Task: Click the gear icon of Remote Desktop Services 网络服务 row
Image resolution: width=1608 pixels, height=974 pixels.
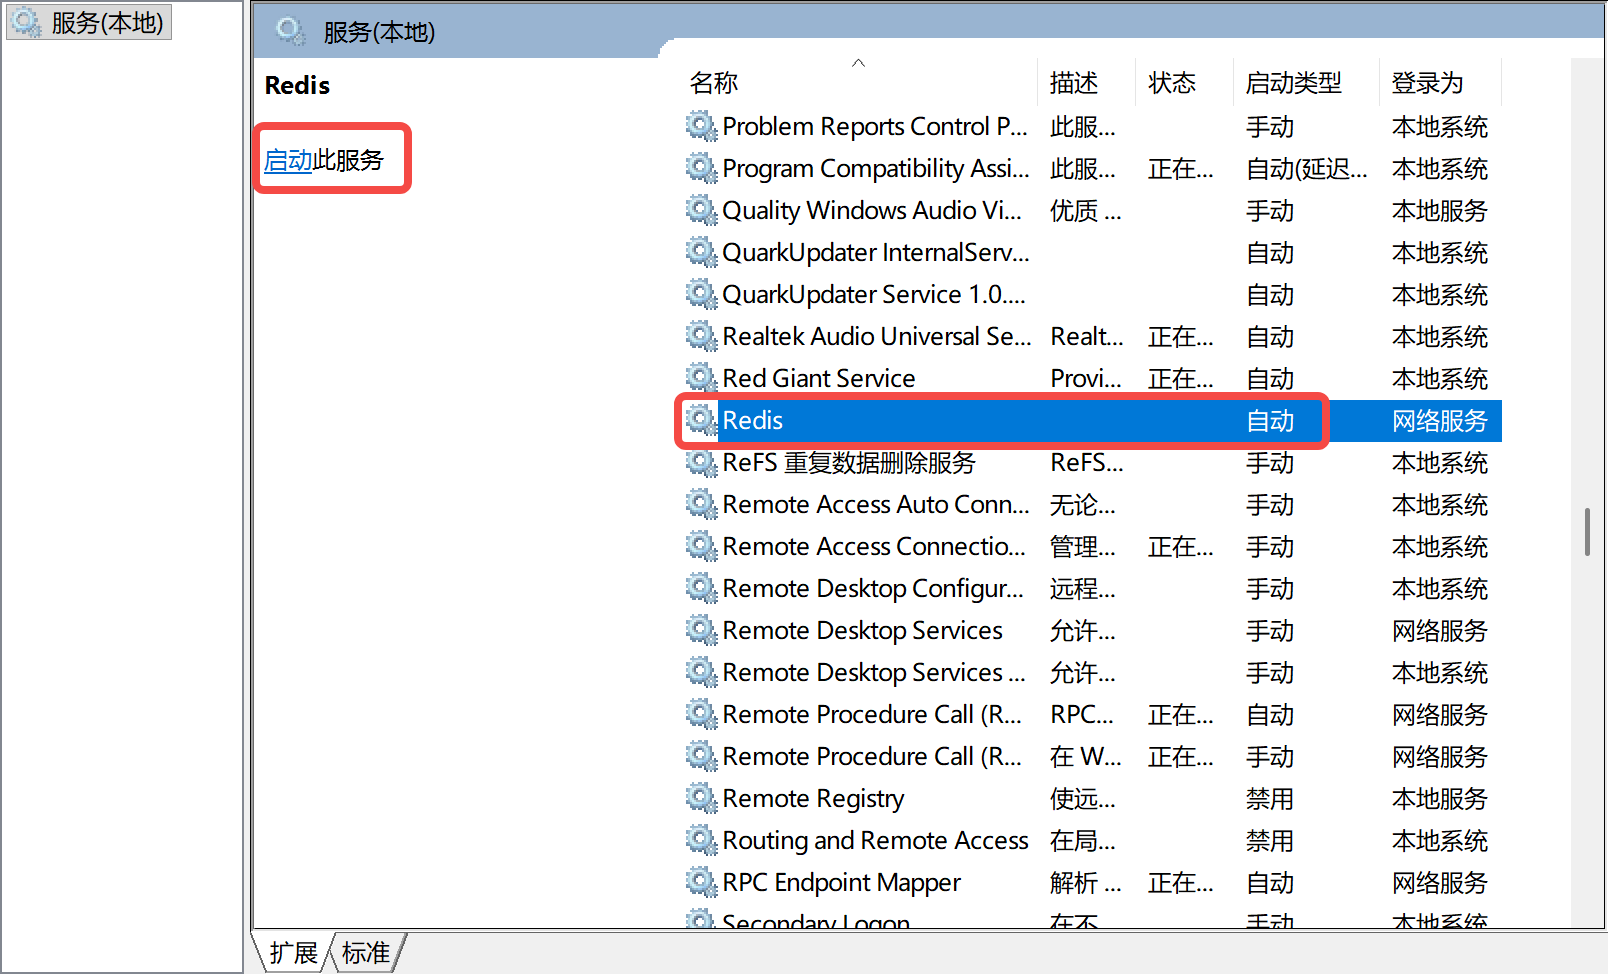Action: pyautogui.click(x=701, y=631)
